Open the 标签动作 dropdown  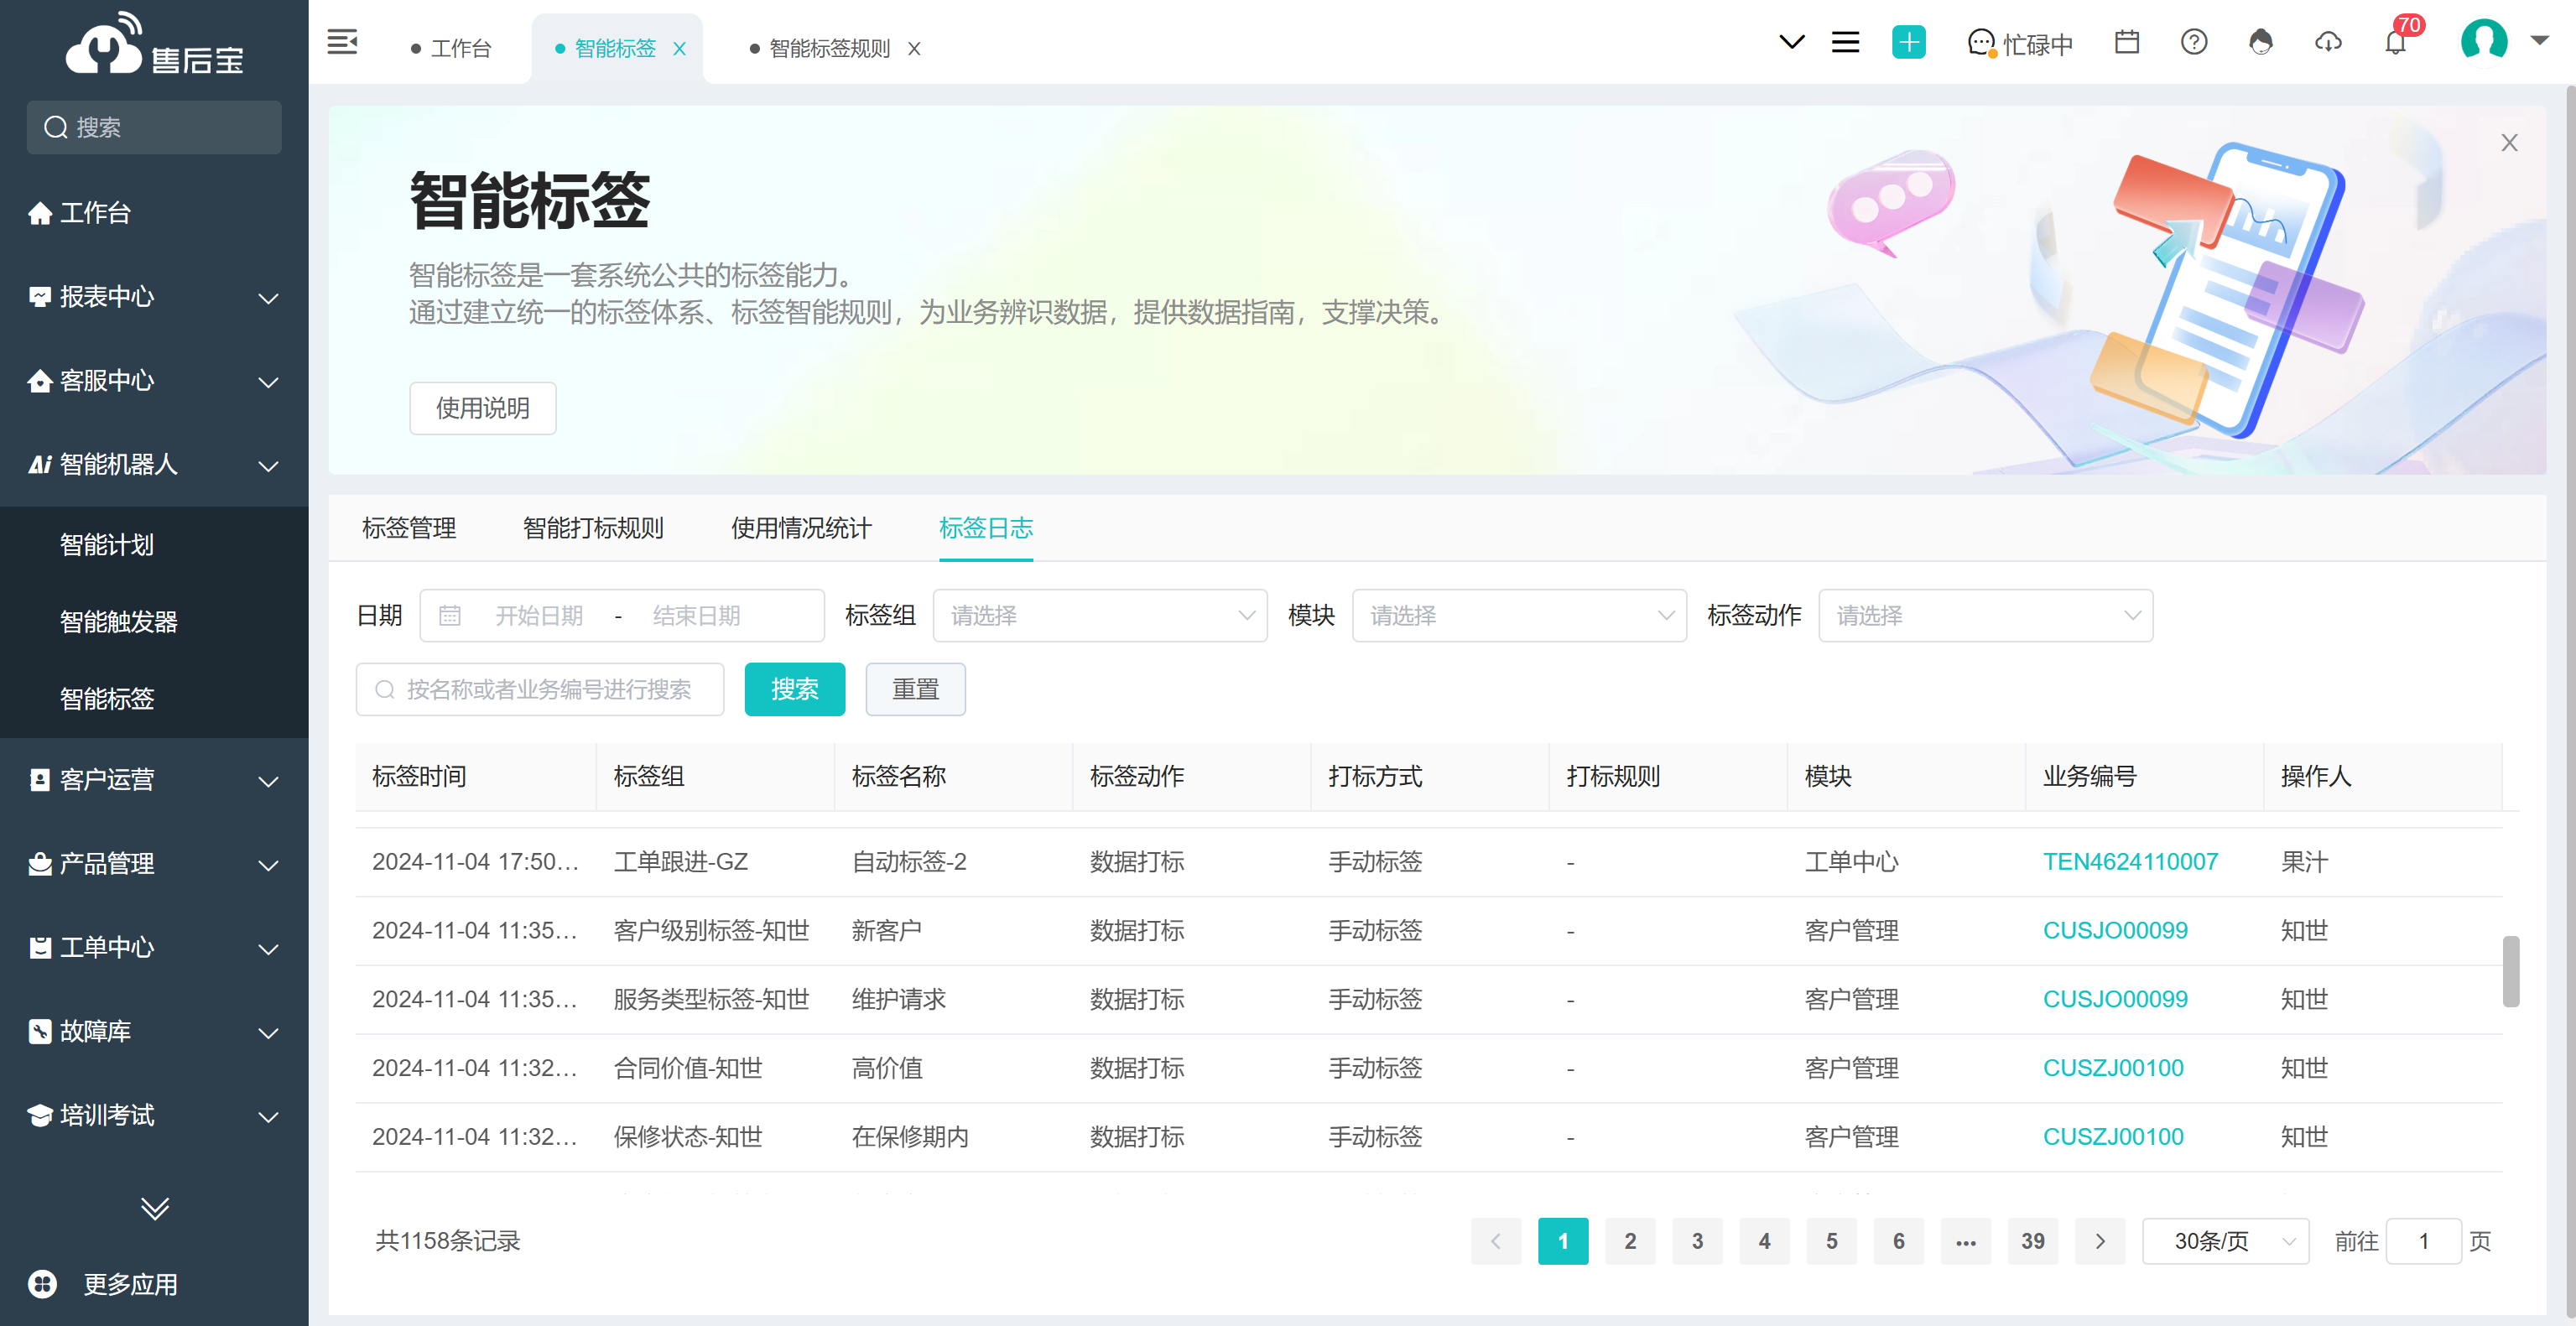pos(1985,615)
